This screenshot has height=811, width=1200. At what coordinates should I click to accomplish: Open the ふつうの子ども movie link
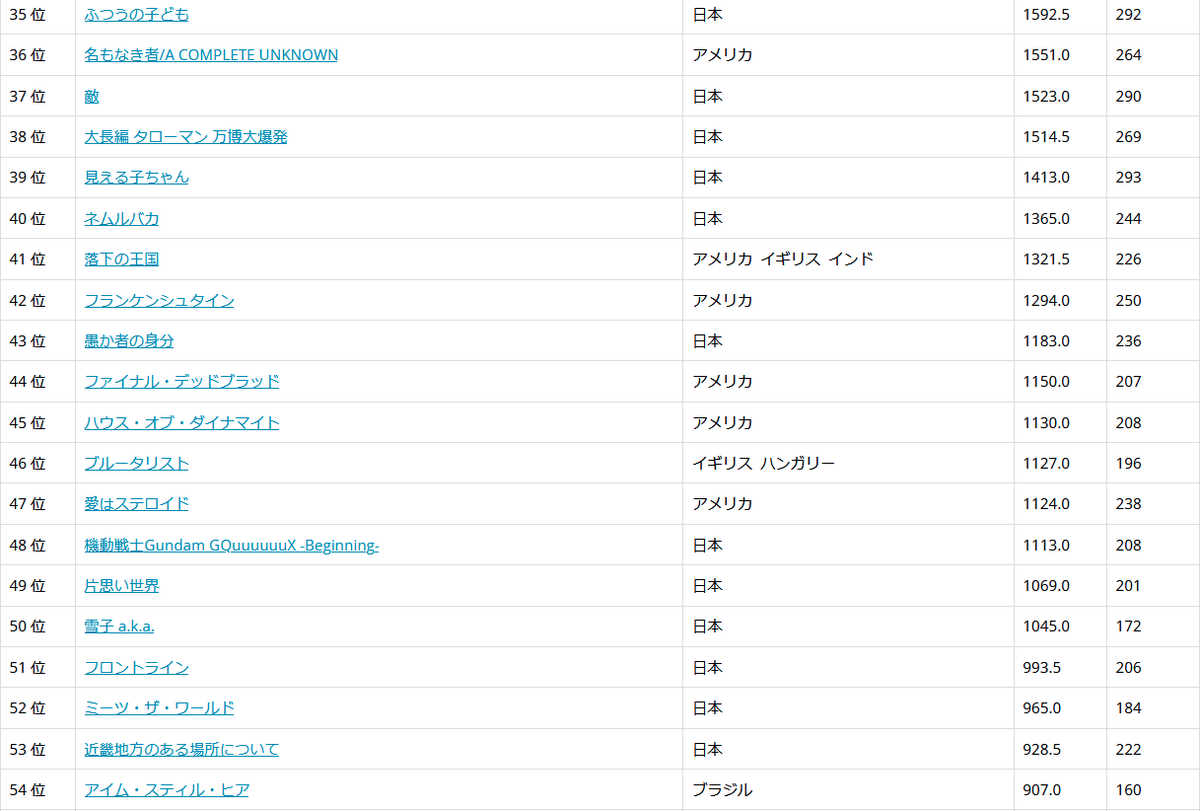(136, 15)
